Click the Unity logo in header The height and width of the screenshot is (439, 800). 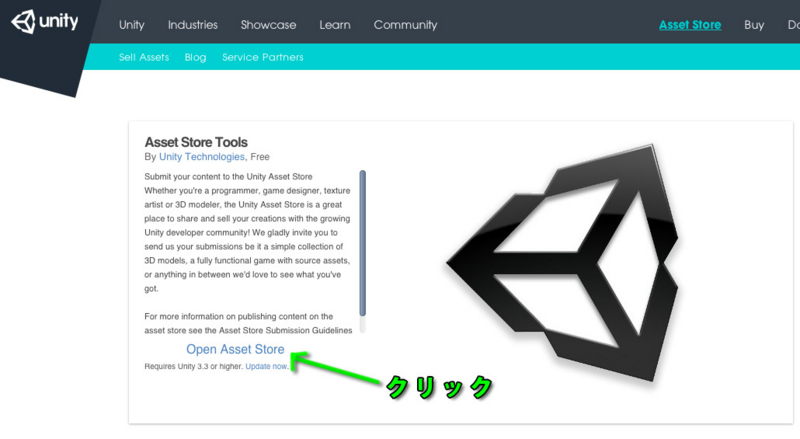[45, 22]
